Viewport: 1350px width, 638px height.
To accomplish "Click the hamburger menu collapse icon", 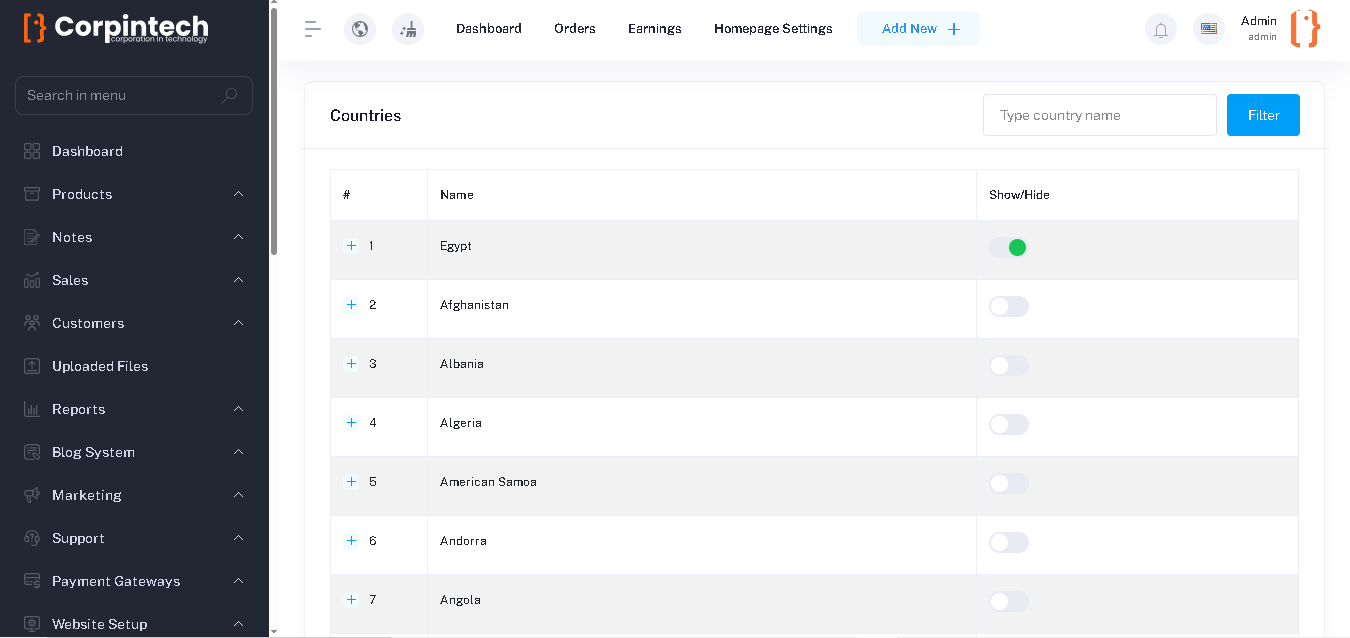I will [x=313, y=29].
